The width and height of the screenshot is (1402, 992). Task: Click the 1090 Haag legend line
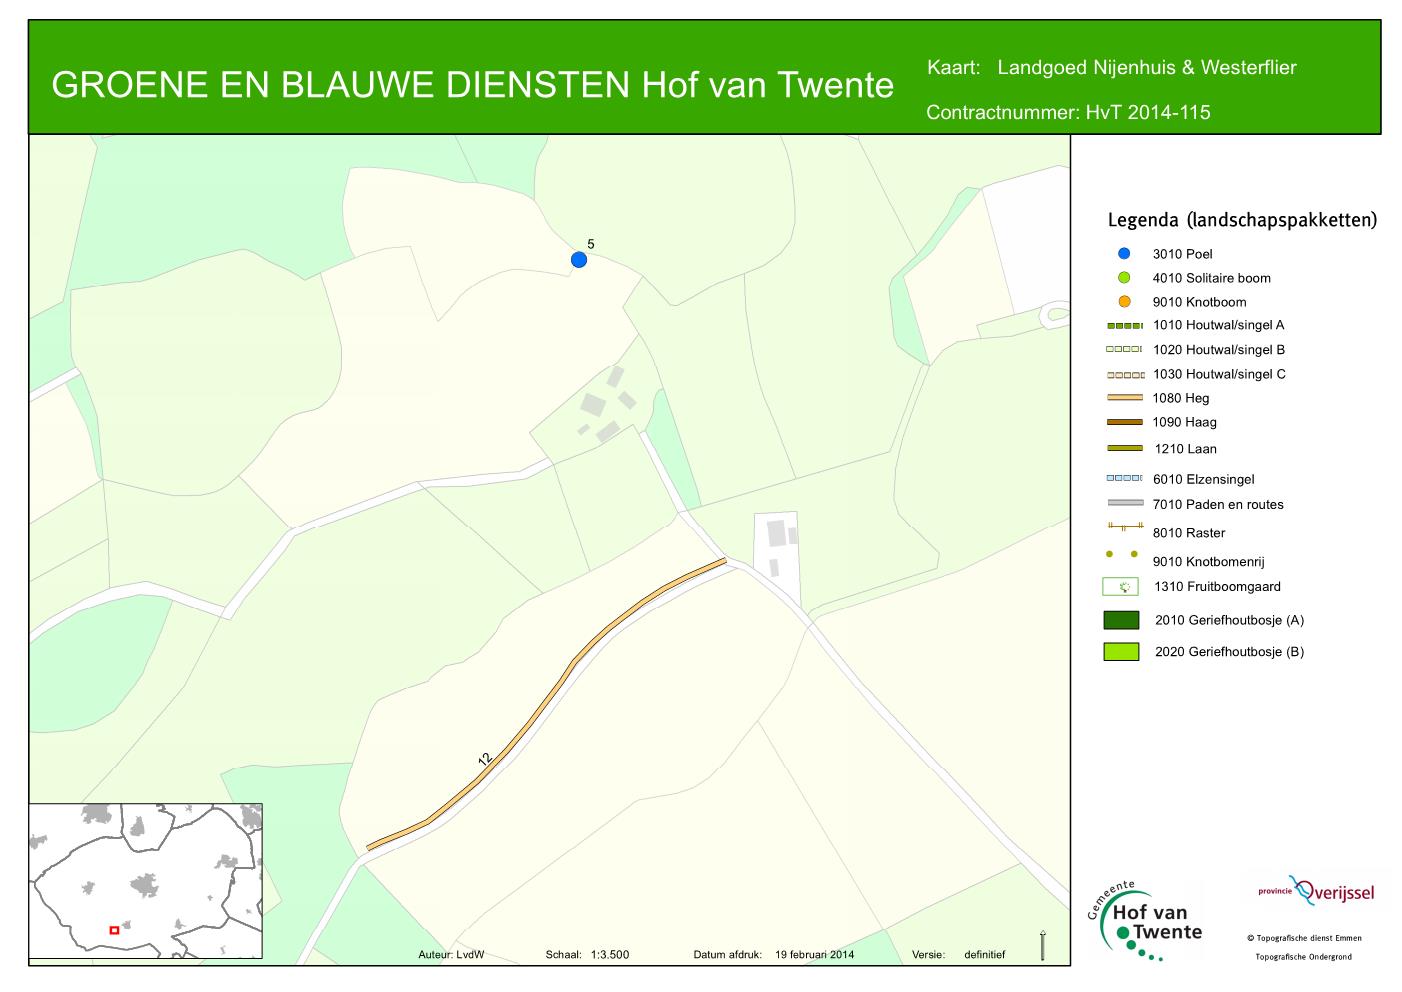1124,422
